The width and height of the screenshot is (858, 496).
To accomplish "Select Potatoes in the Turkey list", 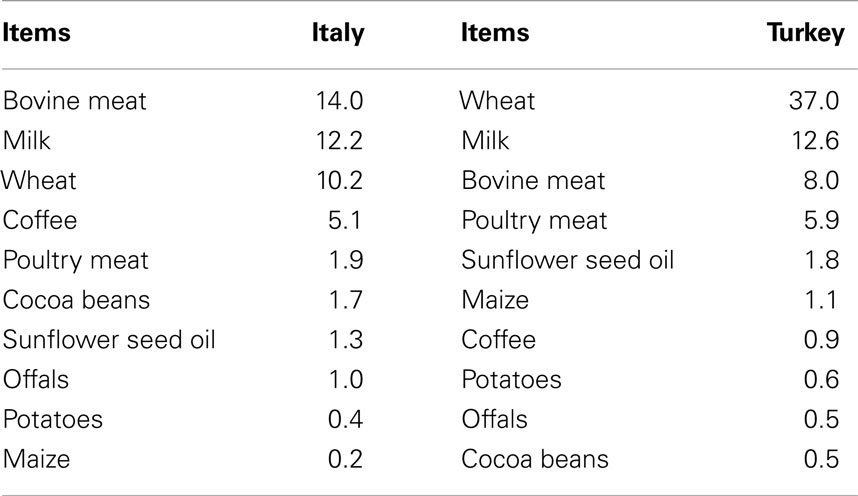I will pyautogui.click(x=511, y=379).
